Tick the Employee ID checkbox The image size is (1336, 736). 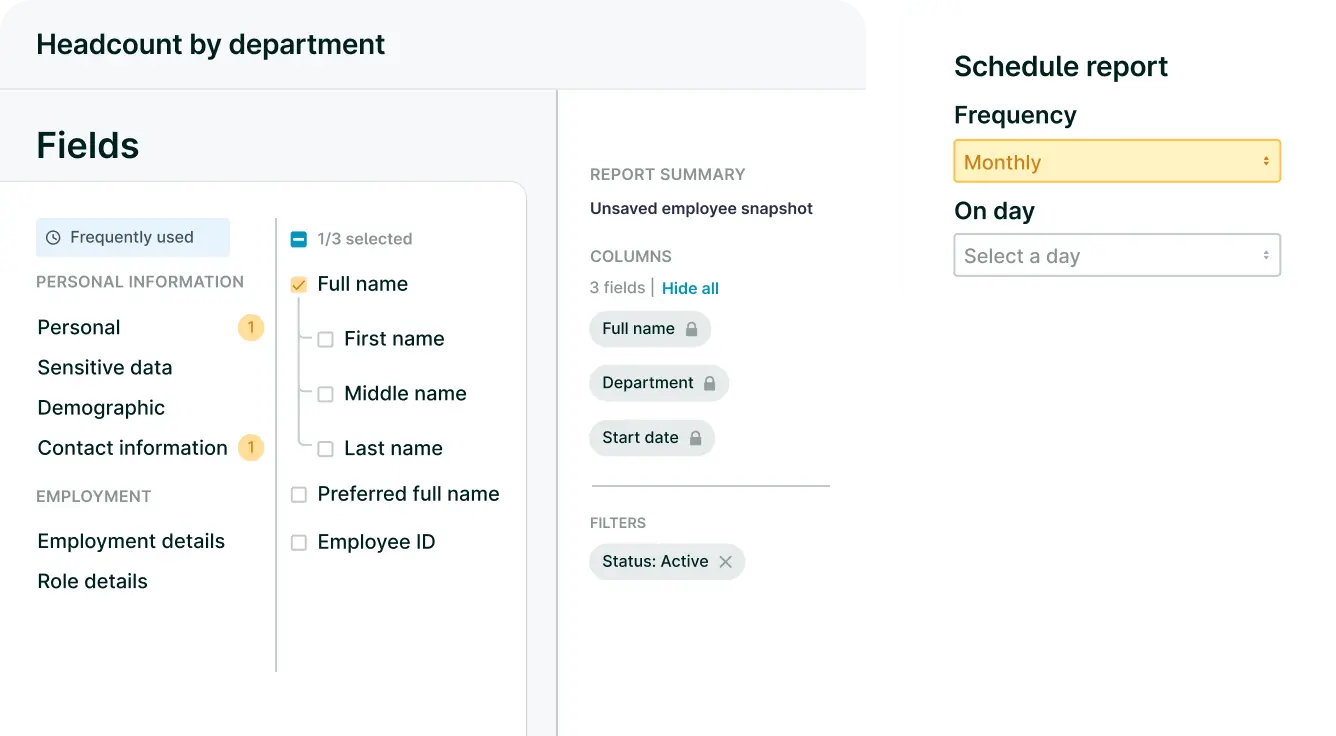298,543
